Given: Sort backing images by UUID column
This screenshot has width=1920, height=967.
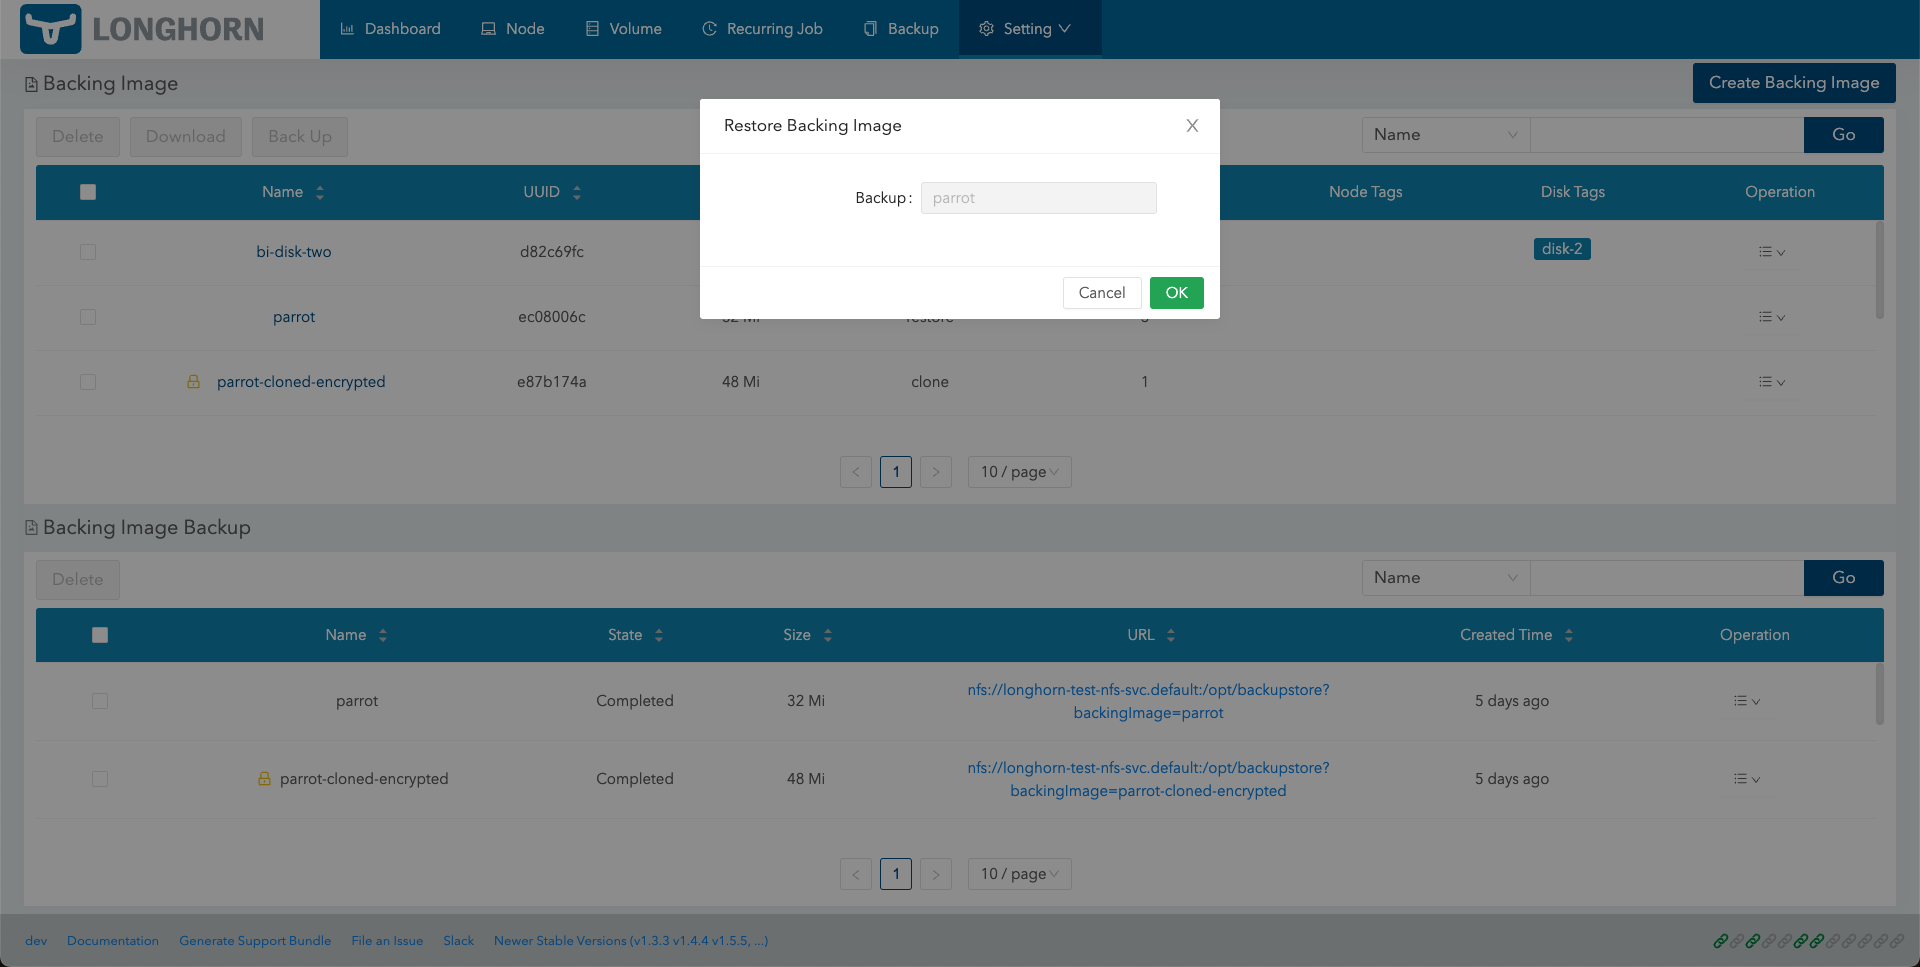Looking at the screenshot, I should [576, 192].
